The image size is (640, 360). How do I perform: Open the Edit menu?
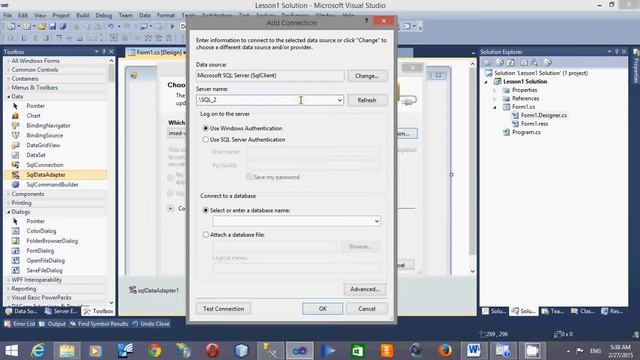click(x=23, y=15)
